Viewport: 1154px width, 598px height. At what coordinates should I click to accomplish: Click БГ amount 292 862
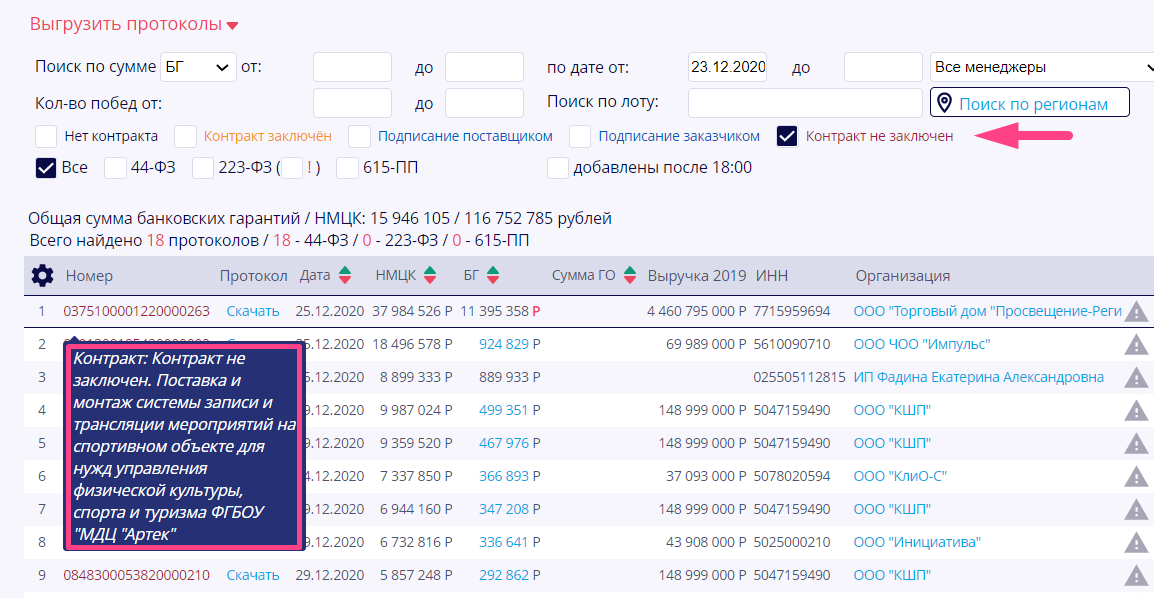(503, 575)
